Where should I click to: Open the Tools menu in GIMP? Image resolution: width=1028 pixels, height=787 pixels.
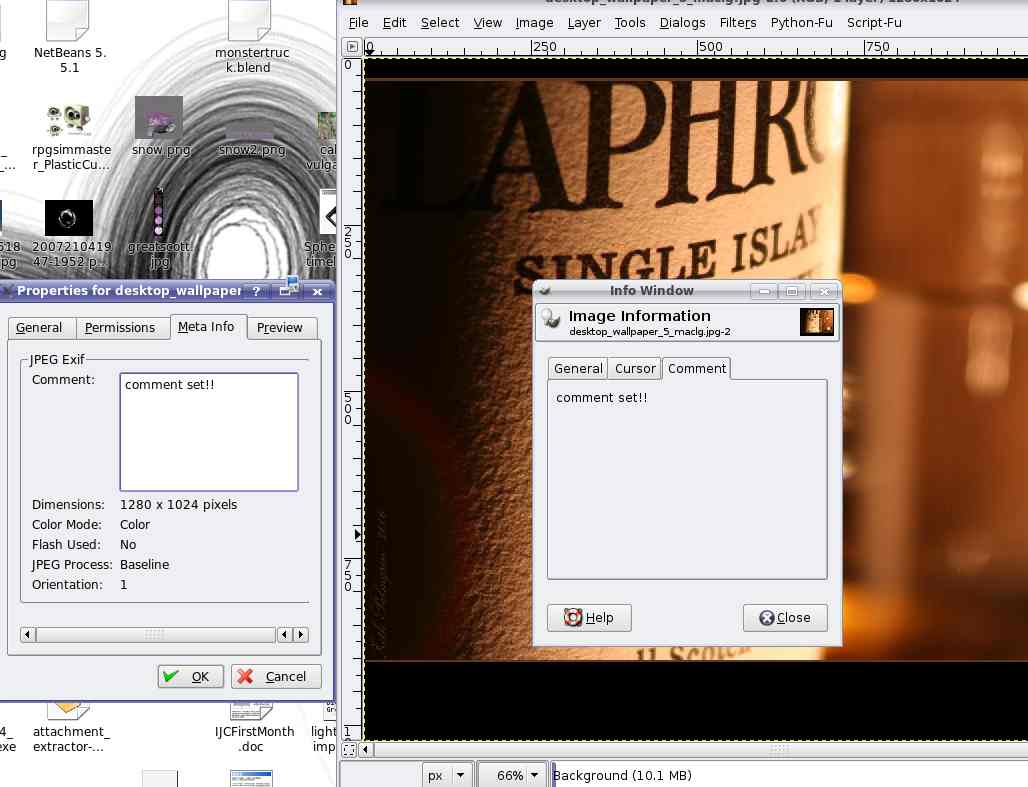tap(630, 23)
